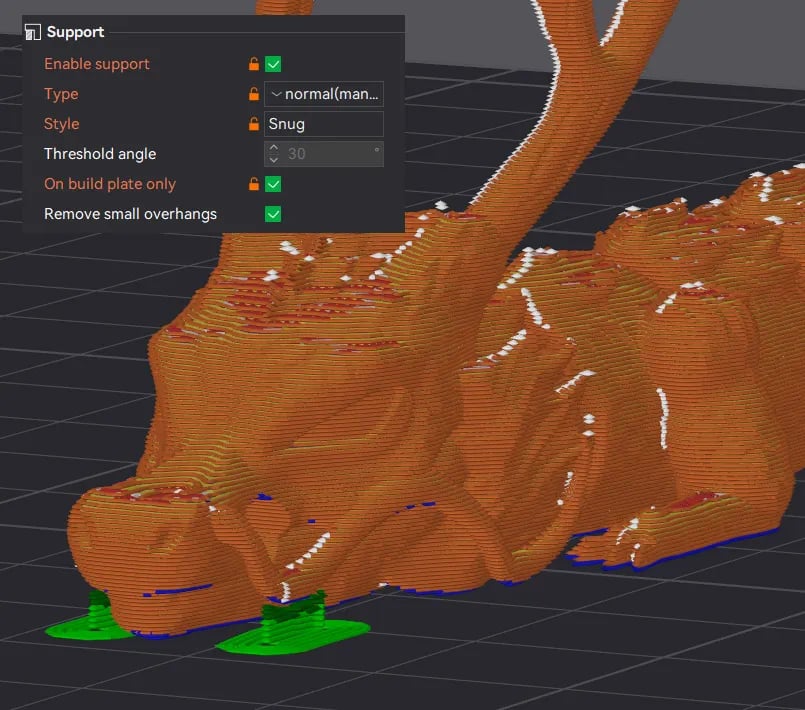Image resolution: width=805 pixels, height=710 pixels.
Task: Click the Support section panel icon
Action: click(x=33, y=32)
